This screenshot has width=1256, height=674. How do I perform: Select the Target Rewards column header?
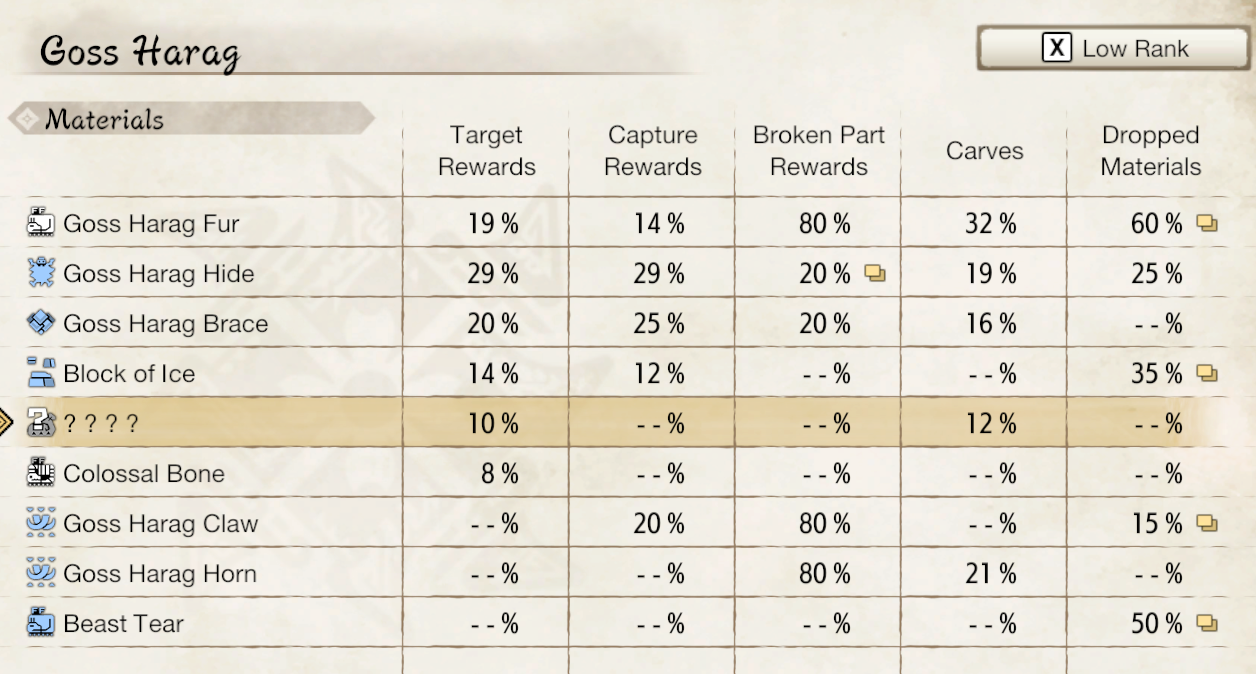pyautogui.click(x=486, y=151)
